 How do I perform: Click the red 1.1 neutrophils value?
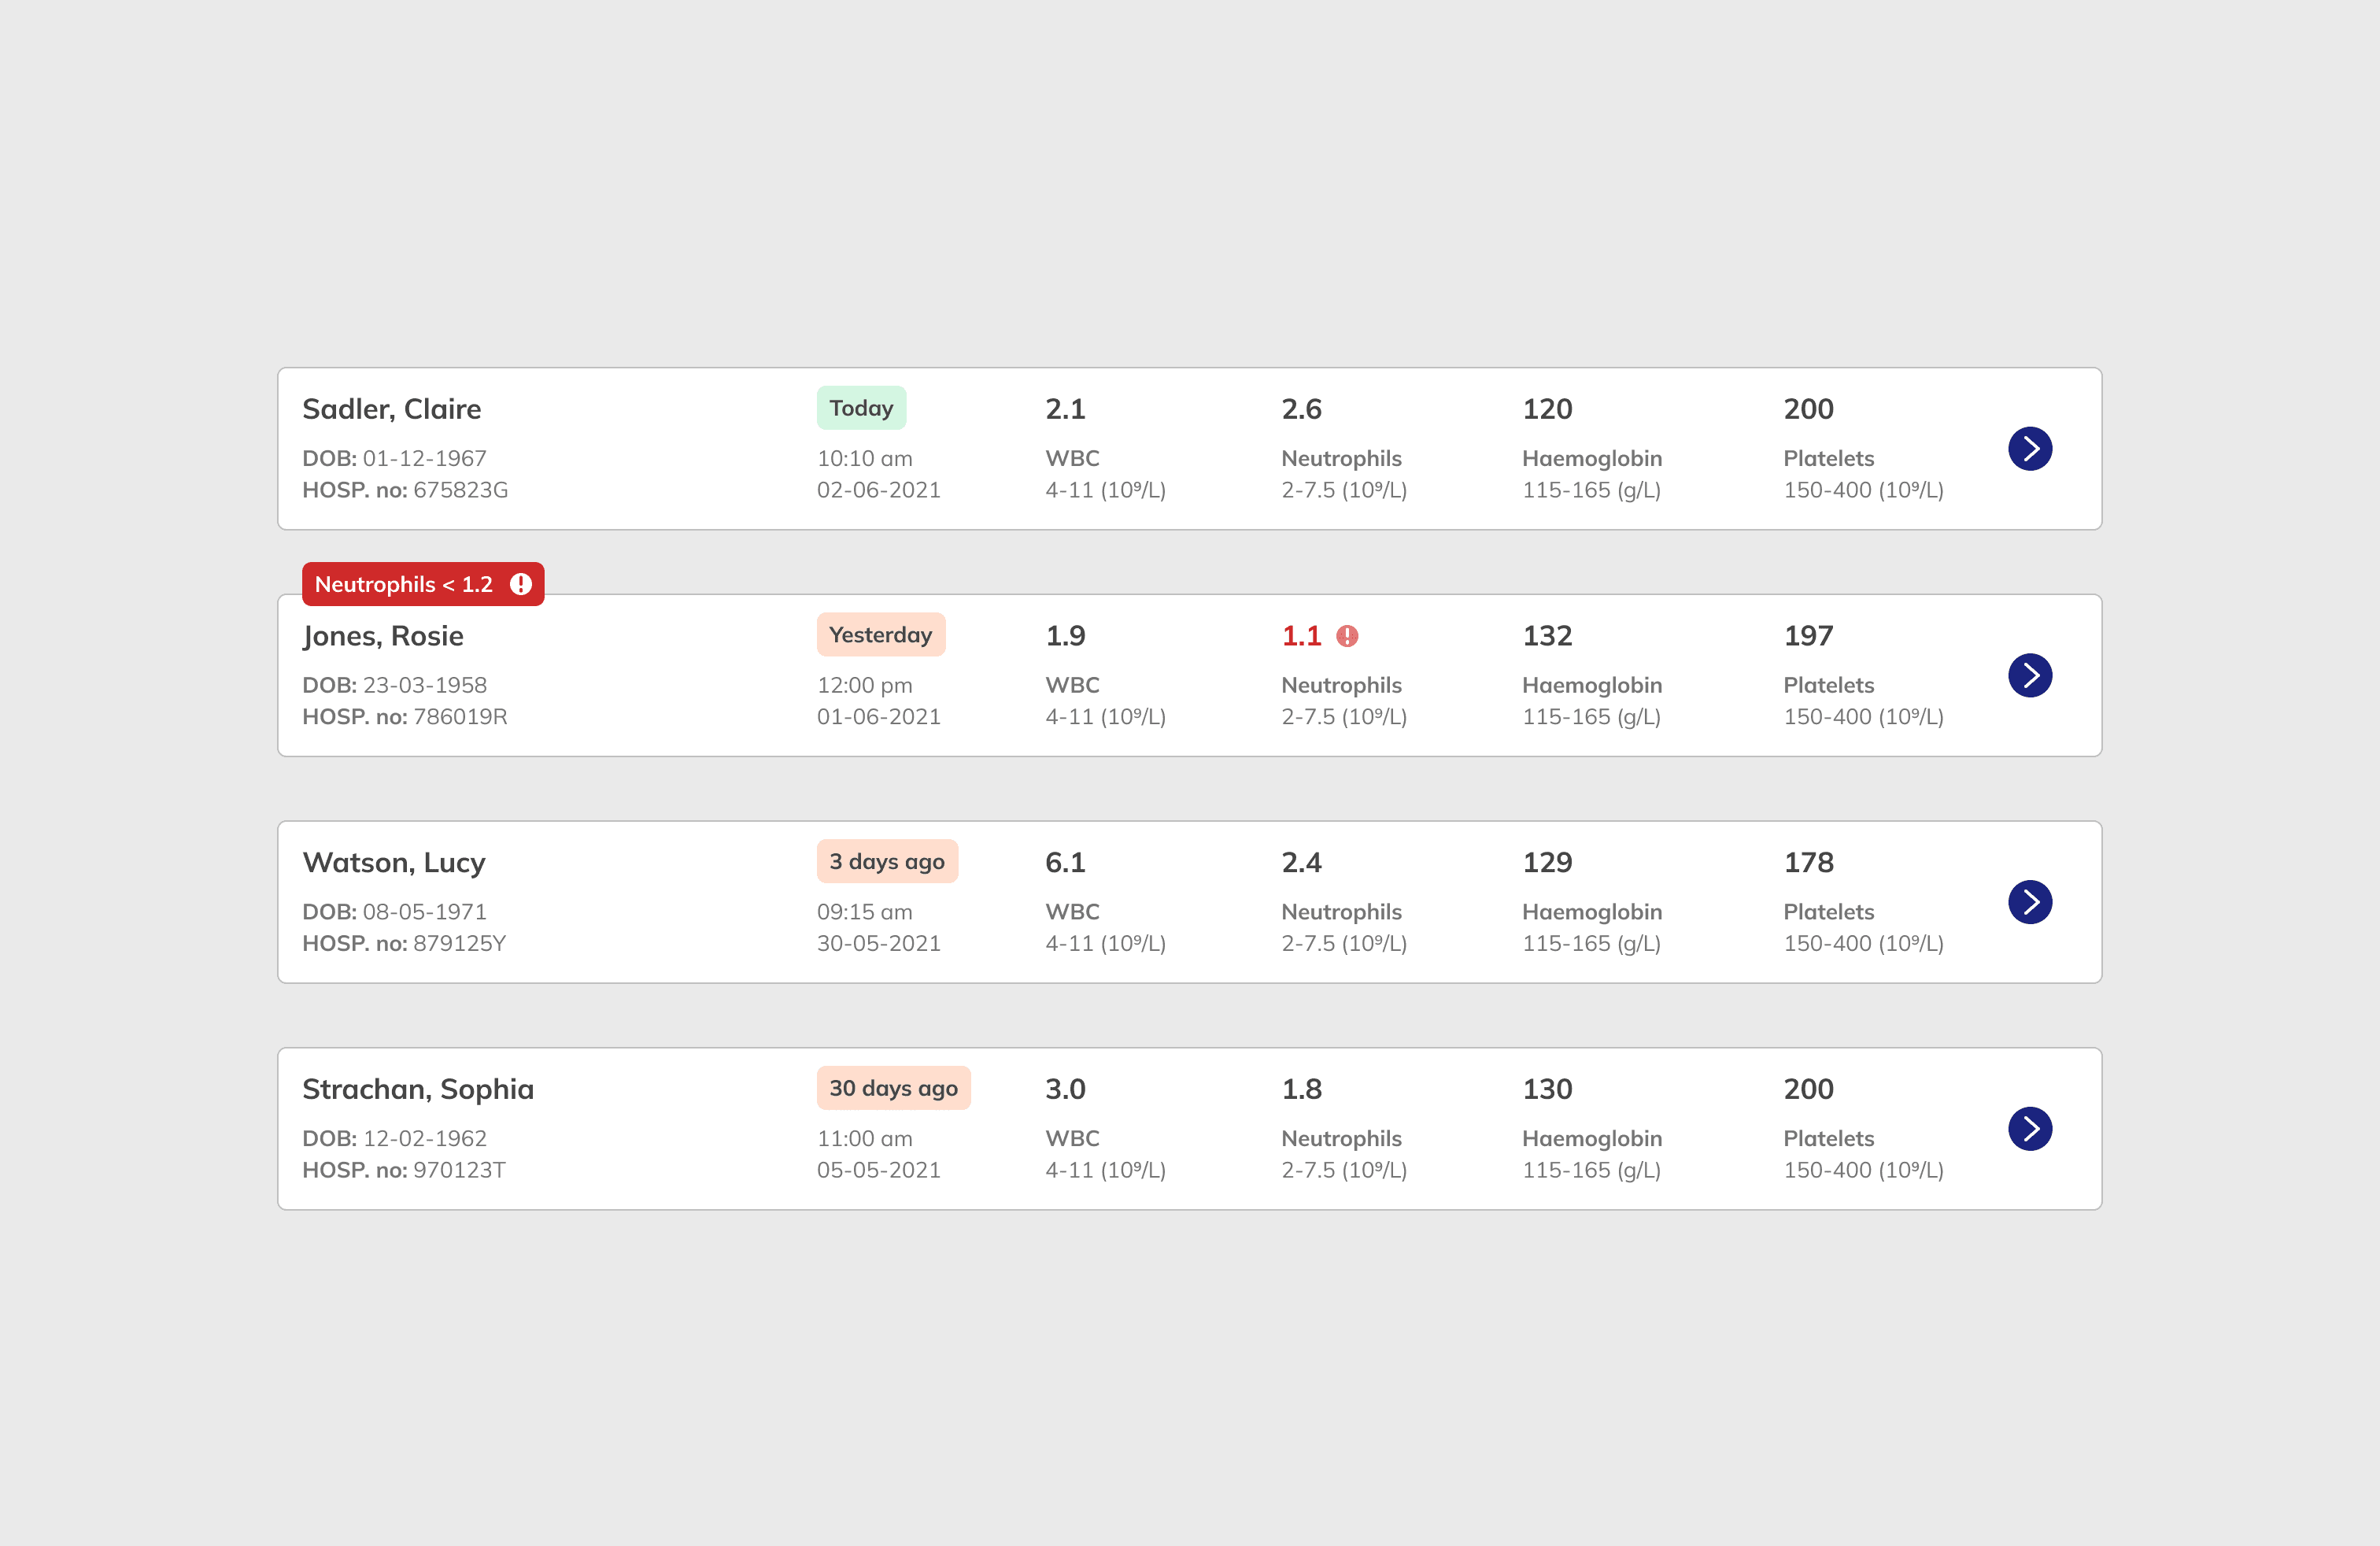click(x=1301, y=636)
